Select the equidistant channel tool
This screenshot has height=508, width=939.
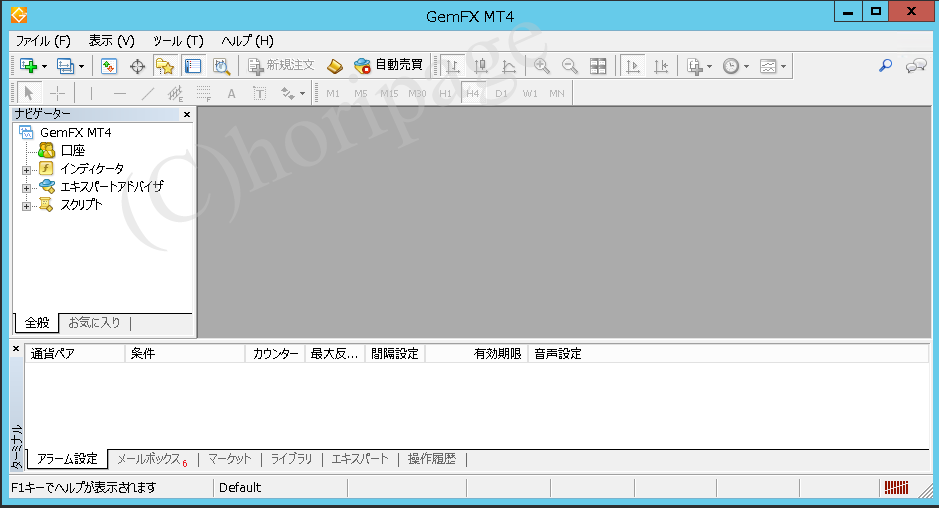(175, 93)
